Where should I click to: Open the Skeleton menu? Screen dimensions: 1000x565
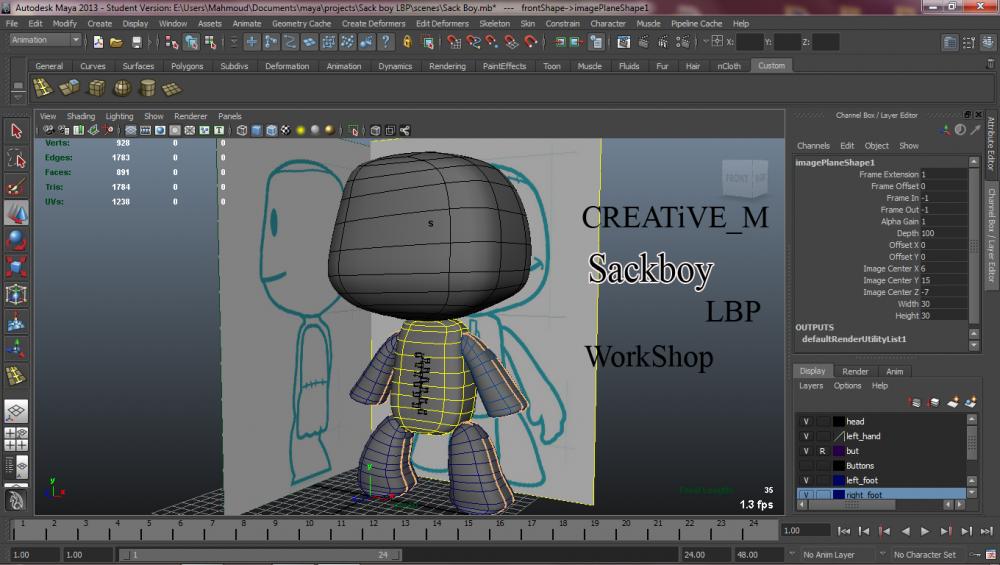click(x=494, y=24)
